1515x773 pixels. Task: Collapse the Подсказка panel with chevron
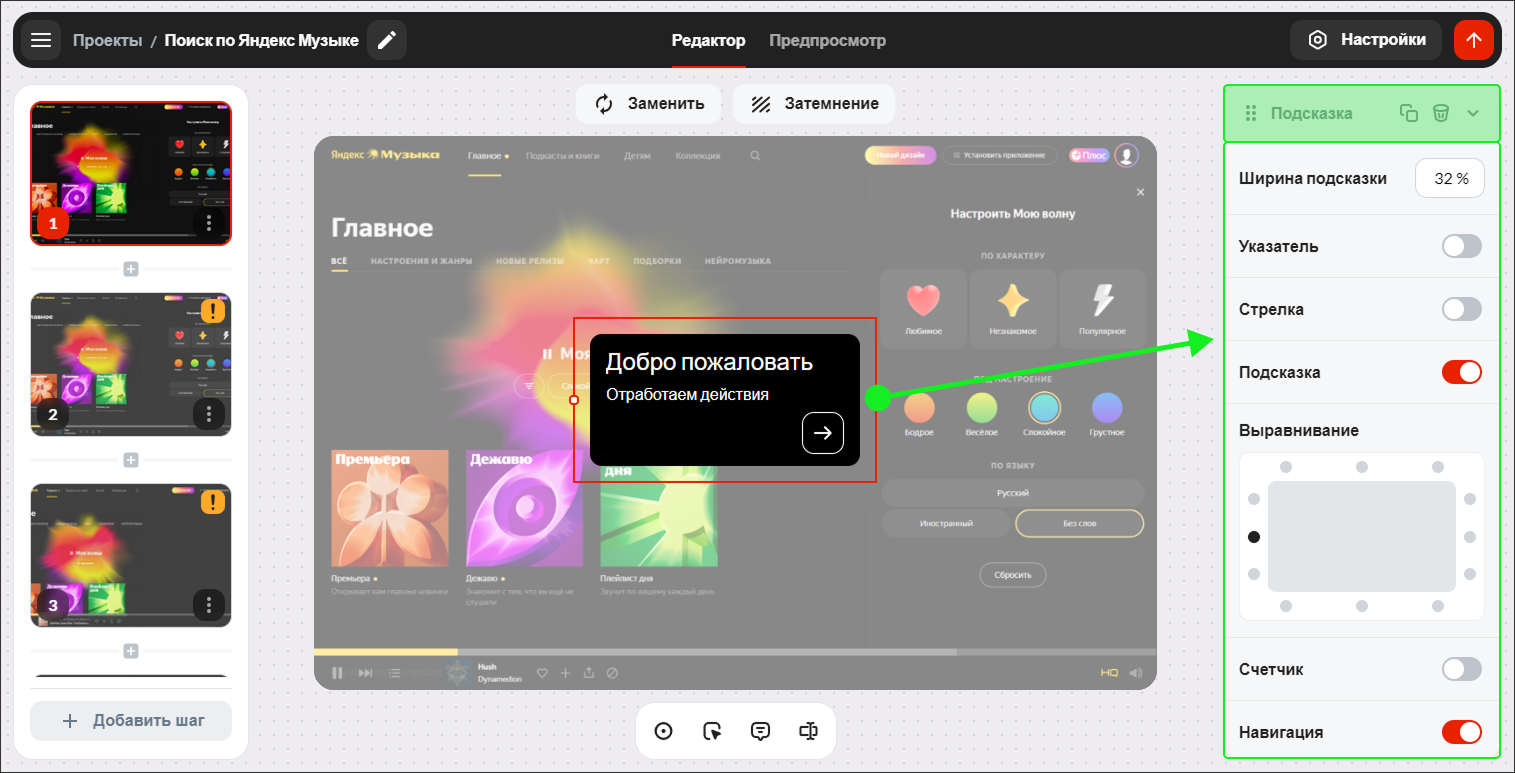click(1472, 113)
